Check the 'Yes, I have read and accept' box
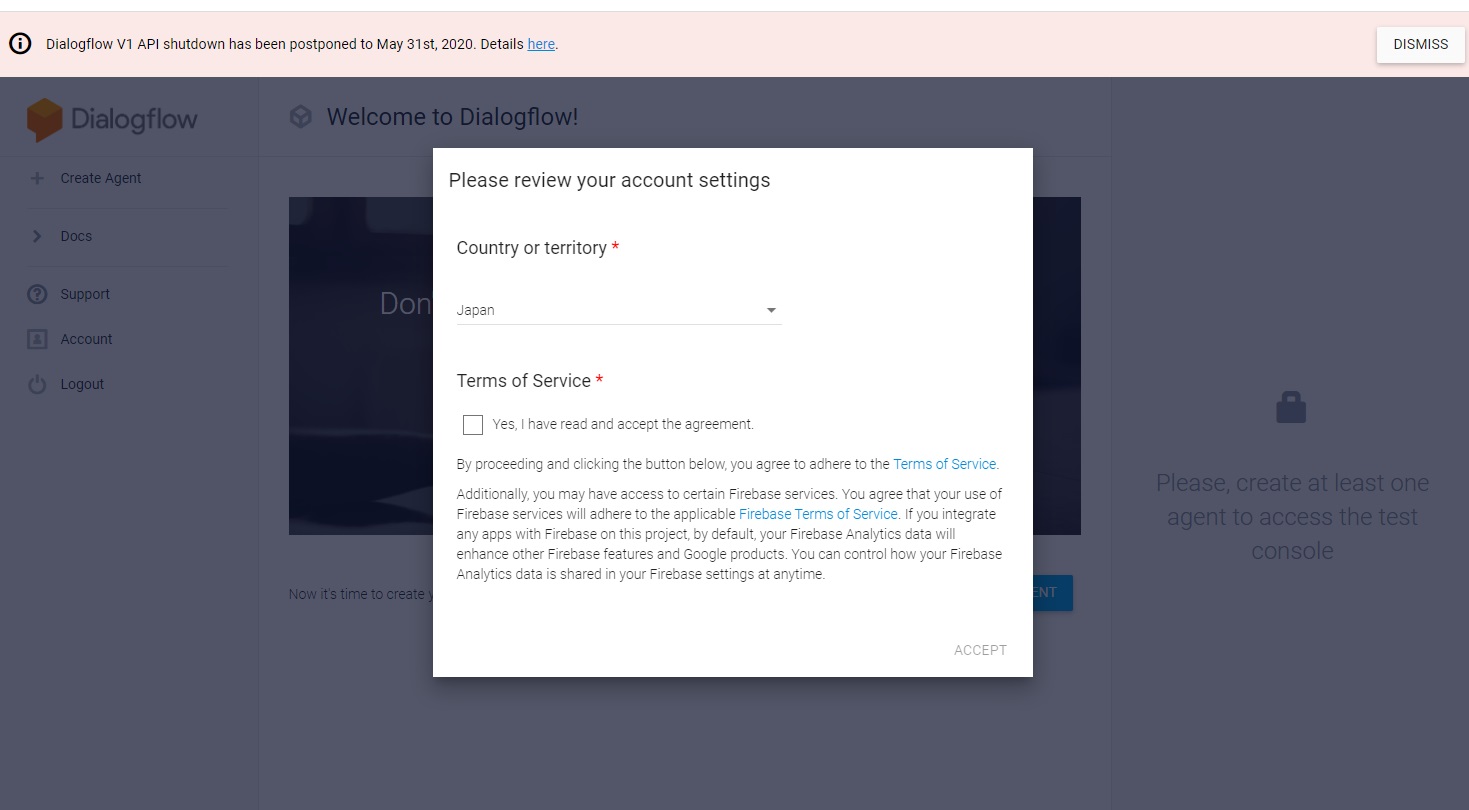The height and width of the screenshot is (810, 1469). (x=473, y=425)
